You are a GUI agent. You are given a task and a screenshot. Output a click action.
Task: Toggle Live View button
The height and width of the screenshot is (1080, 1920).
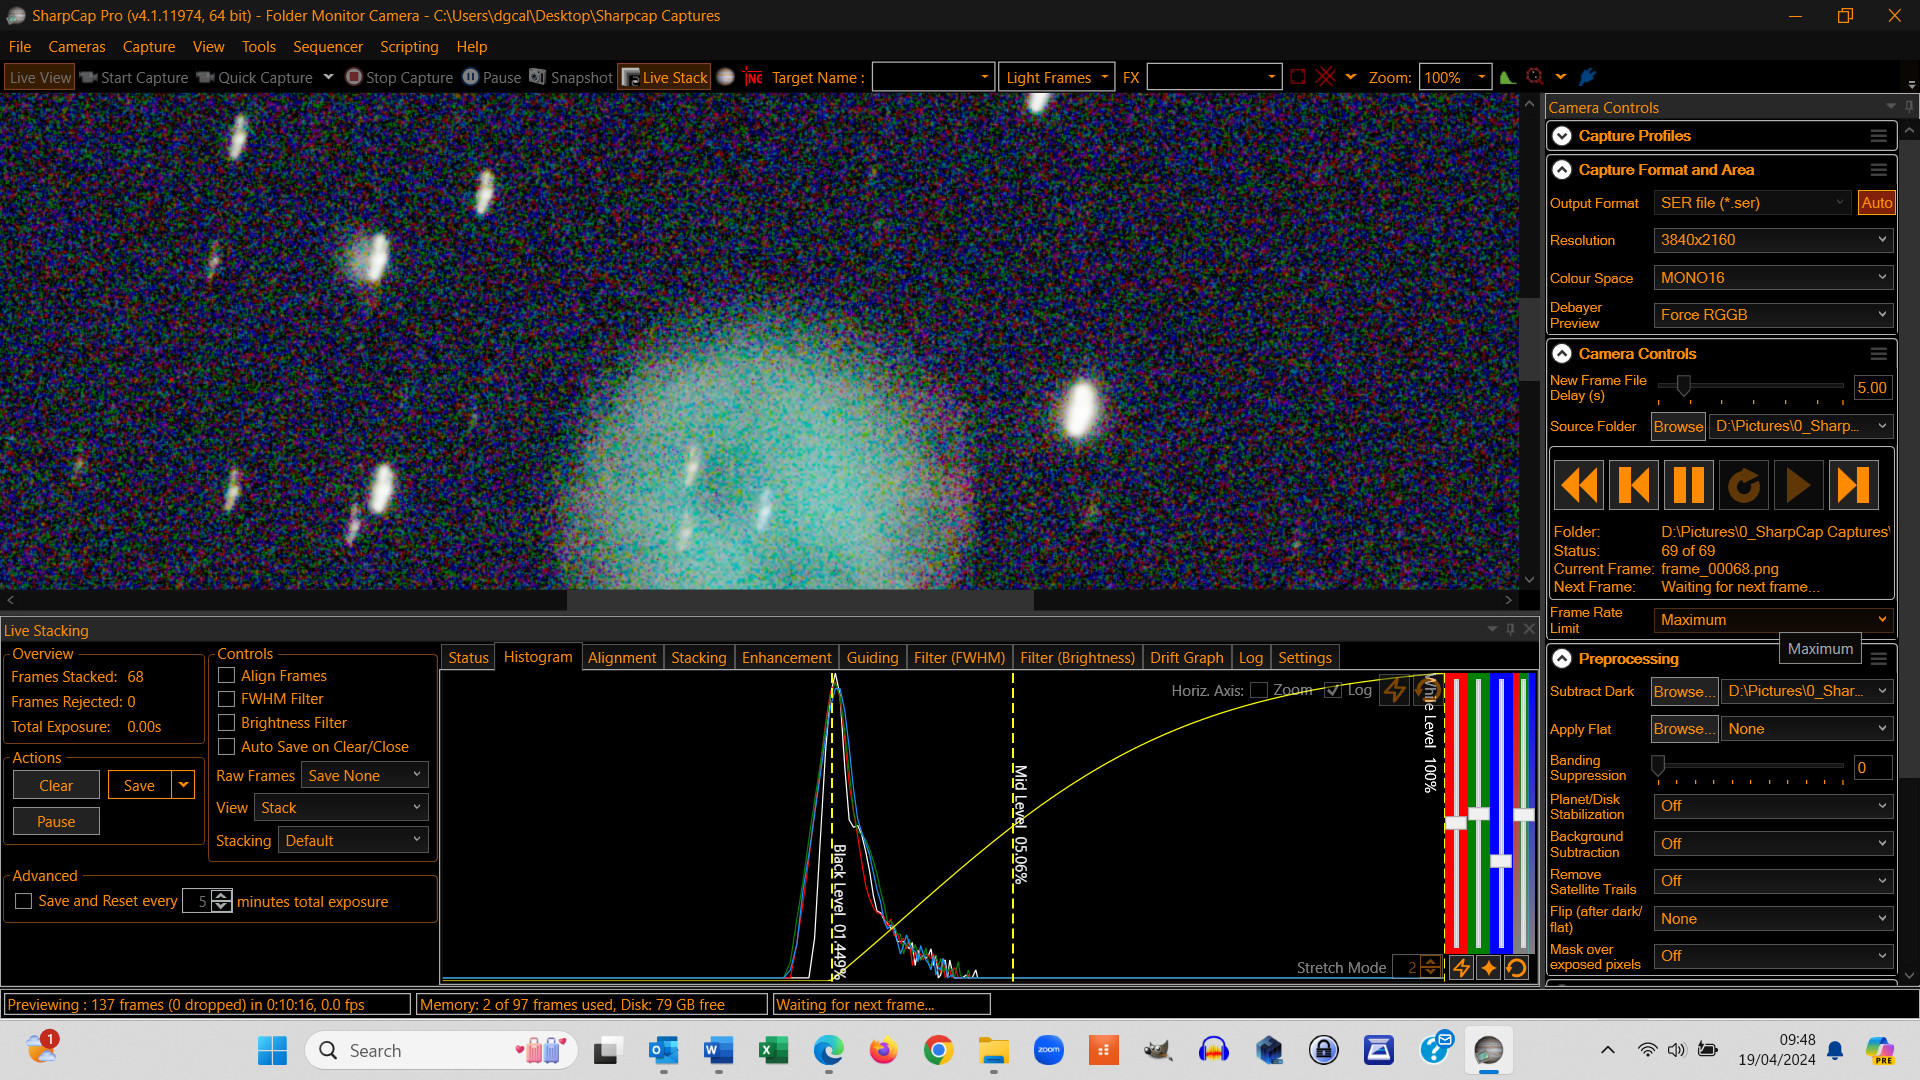coord(40,77)
